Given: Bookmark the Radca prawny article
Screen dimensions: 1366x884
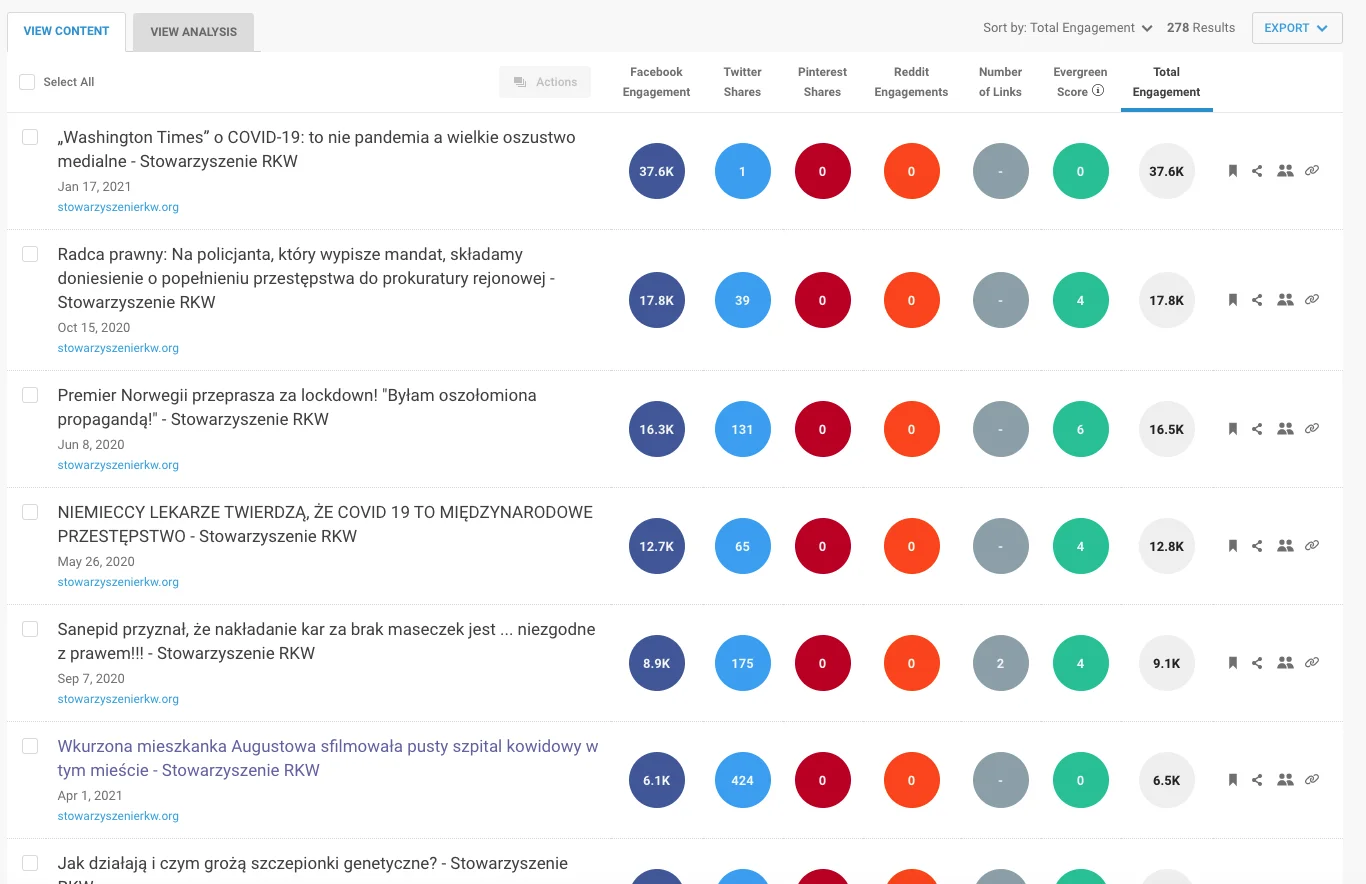Looking at the screenshot, I should click(1233, 300).
